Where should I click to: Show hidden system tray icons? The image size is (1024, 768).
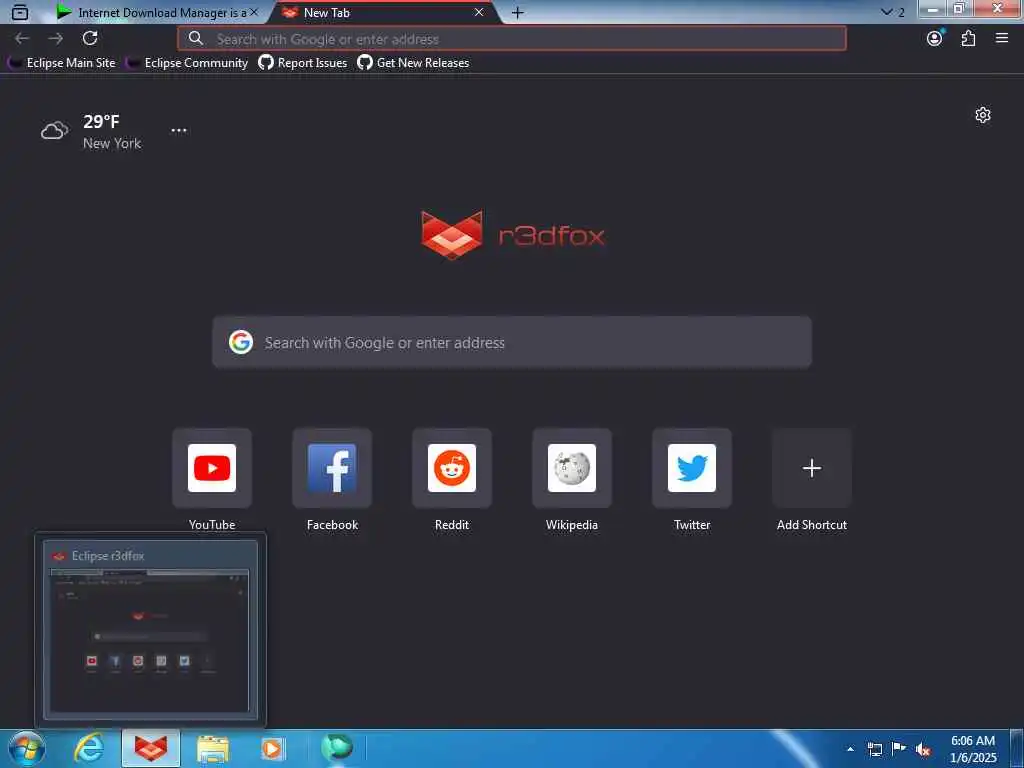coord(850,750)
